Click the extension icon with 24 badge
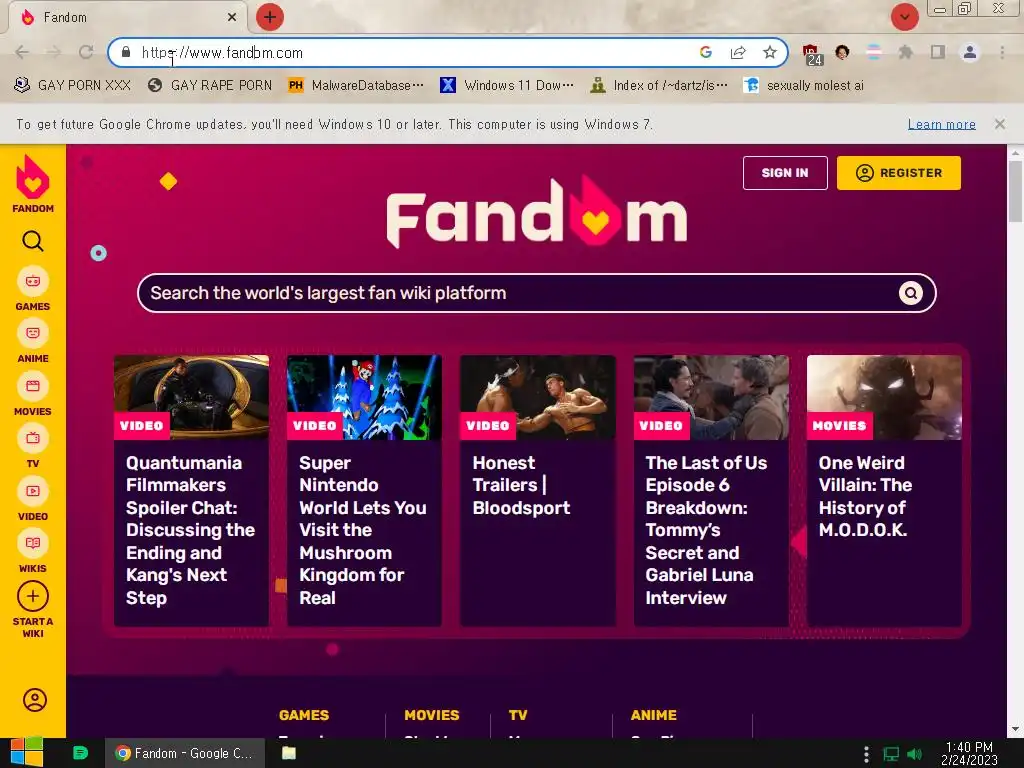This screenshot has height=768, width=1024. (x=812, y=54)
